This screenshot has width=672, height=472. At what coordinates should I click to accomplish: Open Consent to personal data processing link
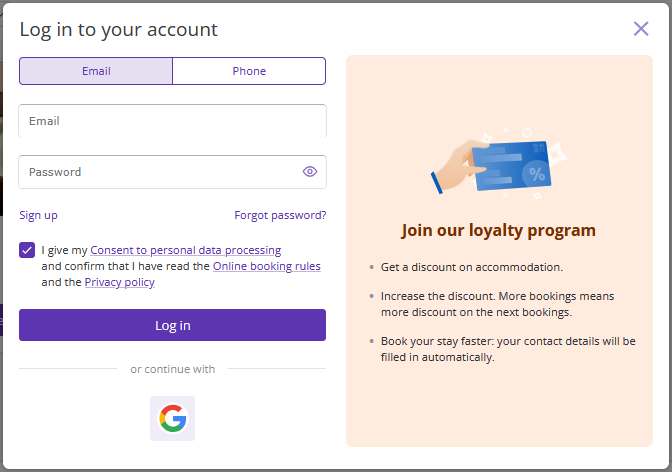[186, 250]
